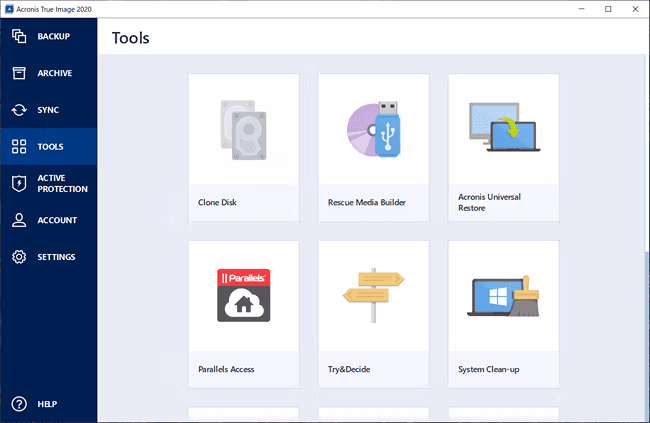Switch to the SYNC section label
The height and width of the screenshot is (423, 650).
pos(48,110)
